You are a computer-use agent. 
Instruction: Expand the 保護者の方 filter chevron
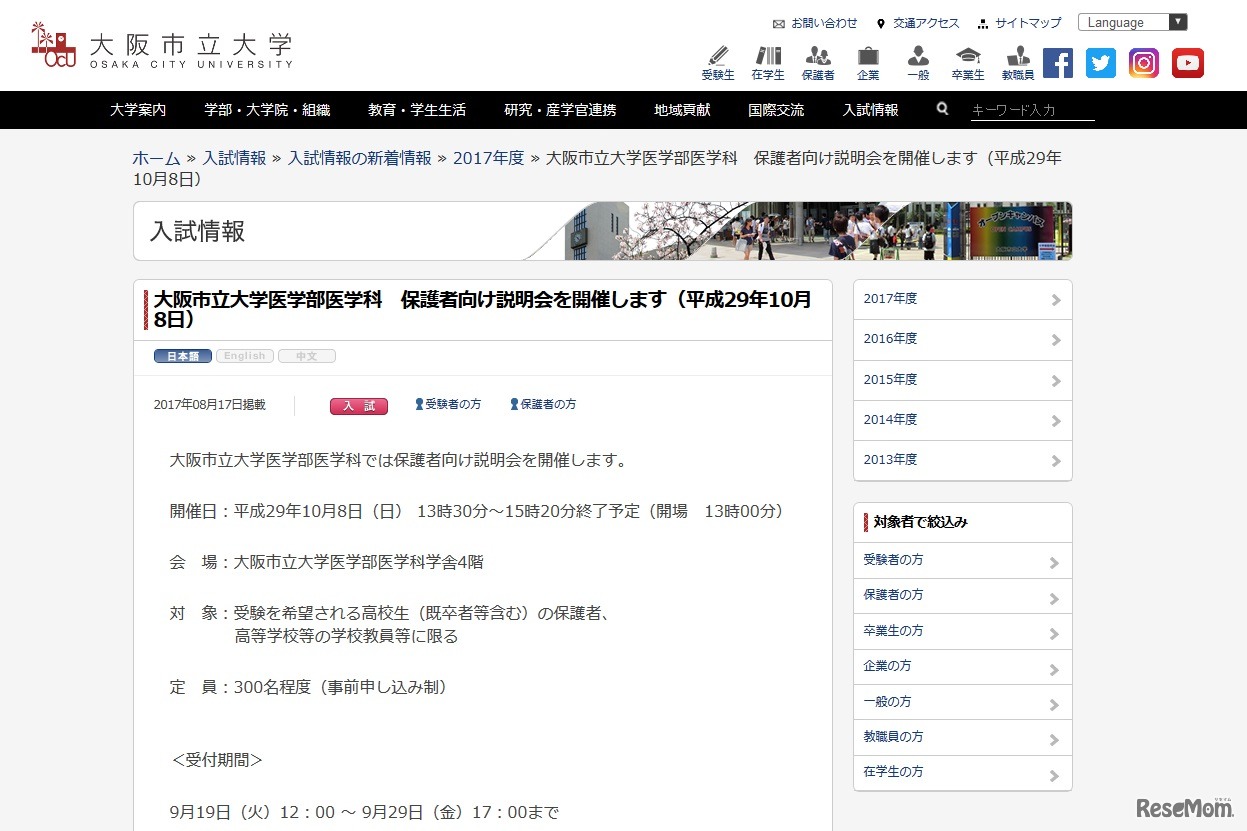[x=1055, y=595]
